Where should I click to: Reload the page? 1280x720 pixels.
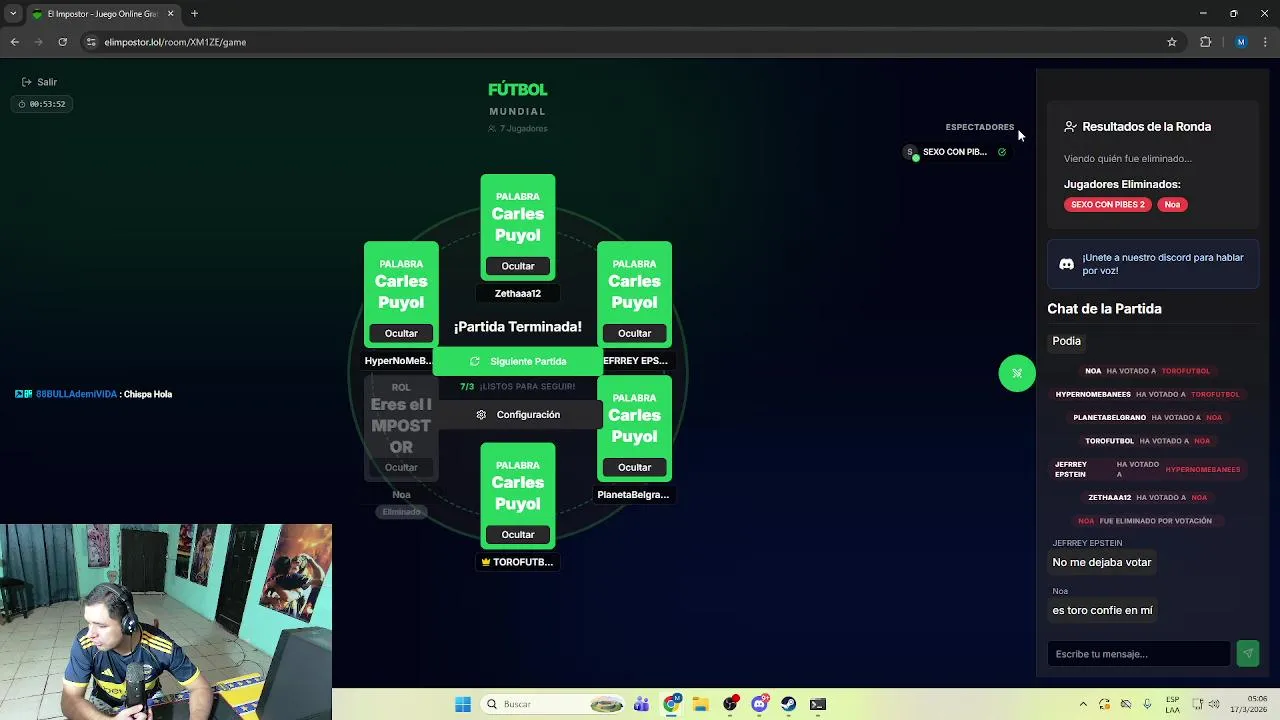62,42
